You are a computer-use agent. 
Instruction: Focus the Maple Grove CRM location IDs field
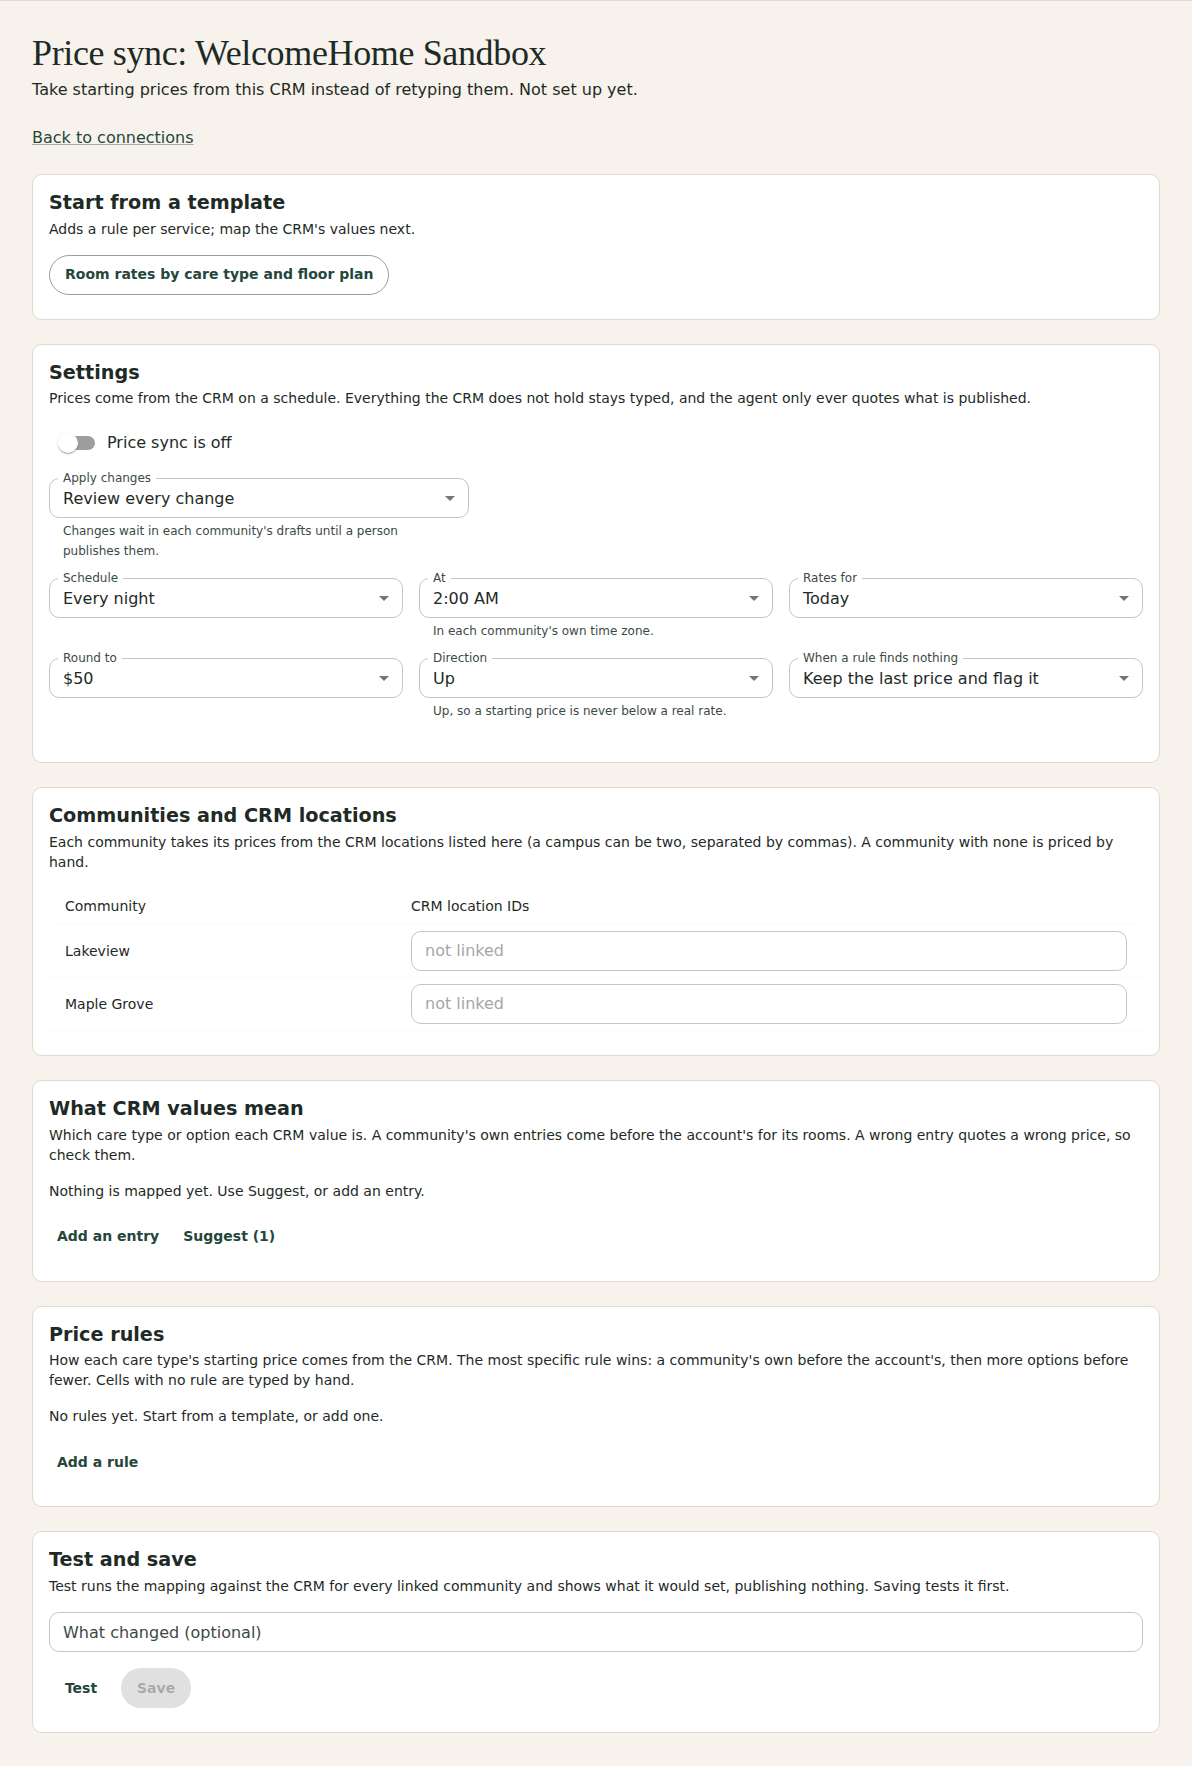pyautogui.click(x=769, y=1004)
